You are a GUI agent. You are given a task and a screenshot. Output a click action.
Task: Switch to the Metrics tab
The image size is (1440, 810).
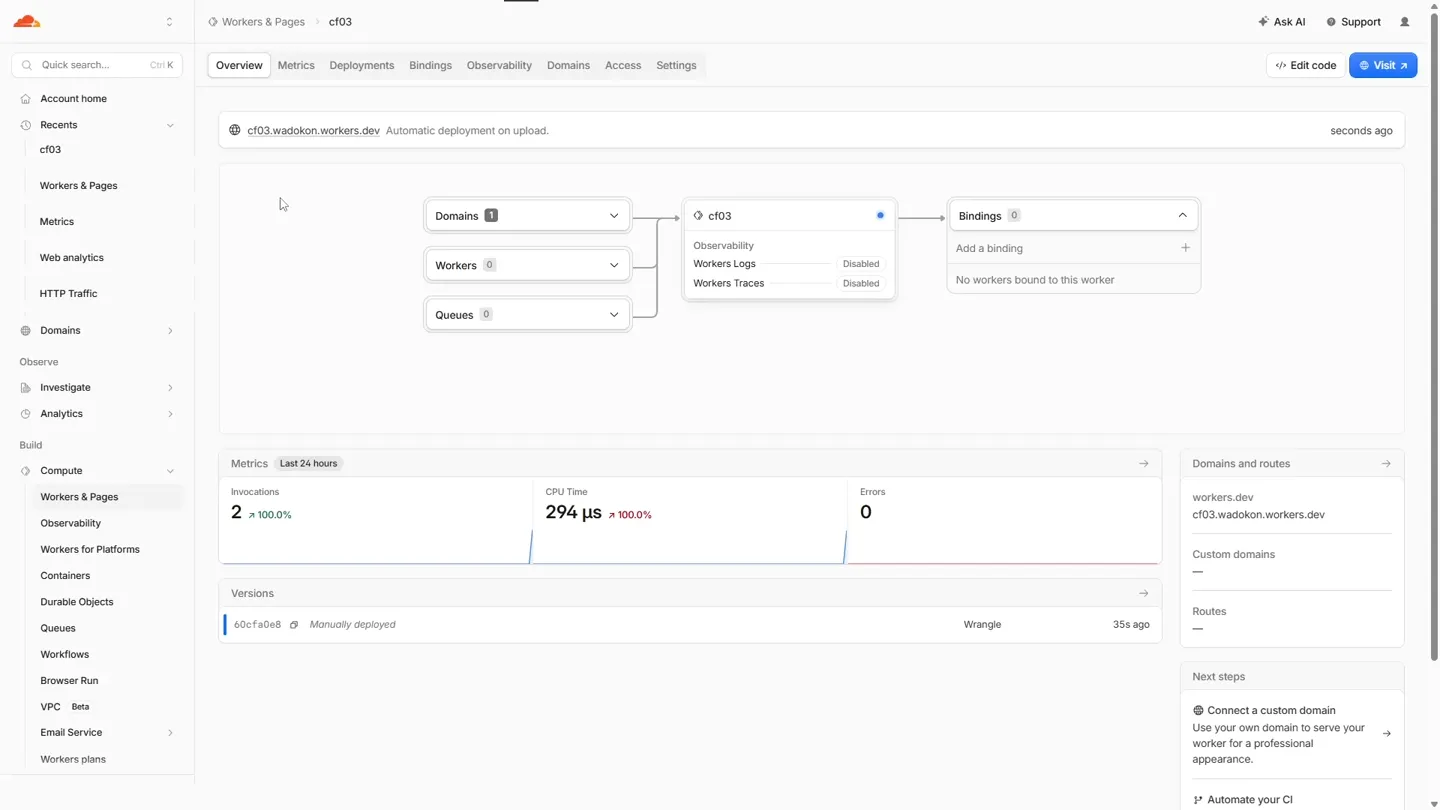click(296, 66)
